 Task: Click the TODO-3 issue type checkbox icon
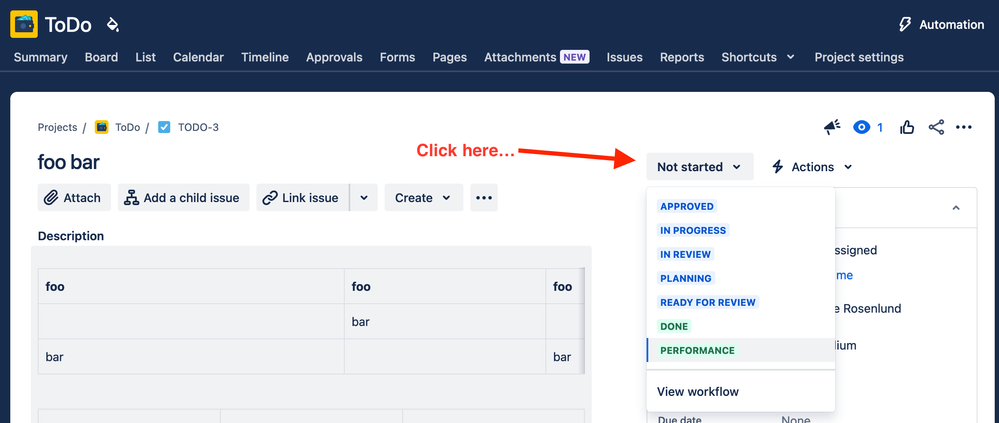[164, 127]
